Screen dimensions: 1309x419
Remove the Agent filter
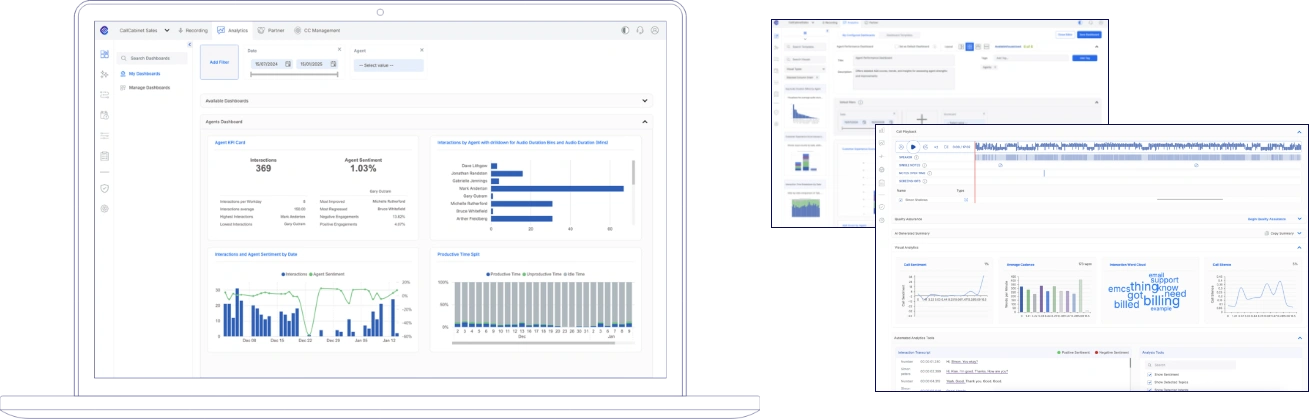pyautogui.click(x=421, y=49)
